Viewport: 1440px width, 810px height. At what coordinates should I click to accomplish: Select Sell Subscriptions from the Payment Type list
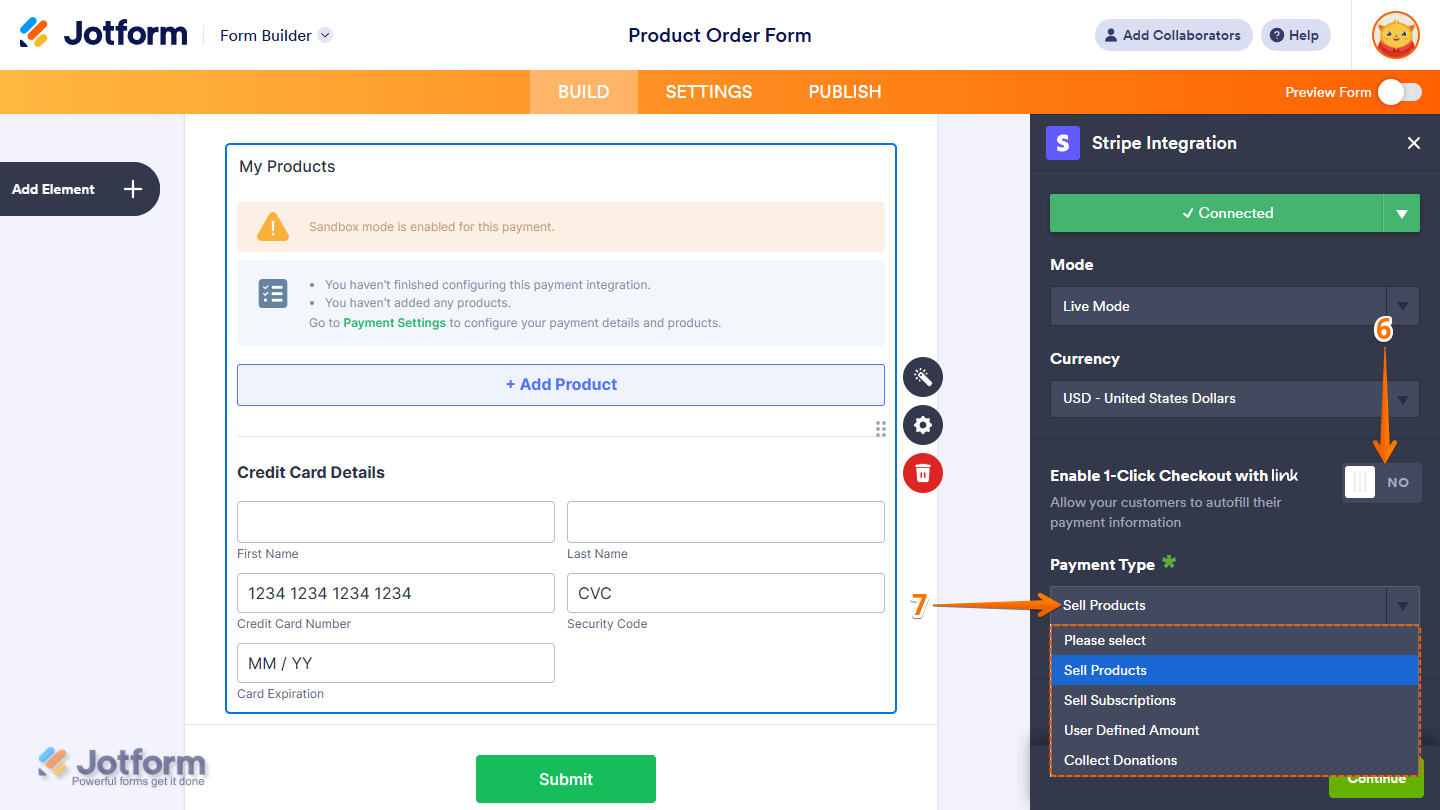1119,700
